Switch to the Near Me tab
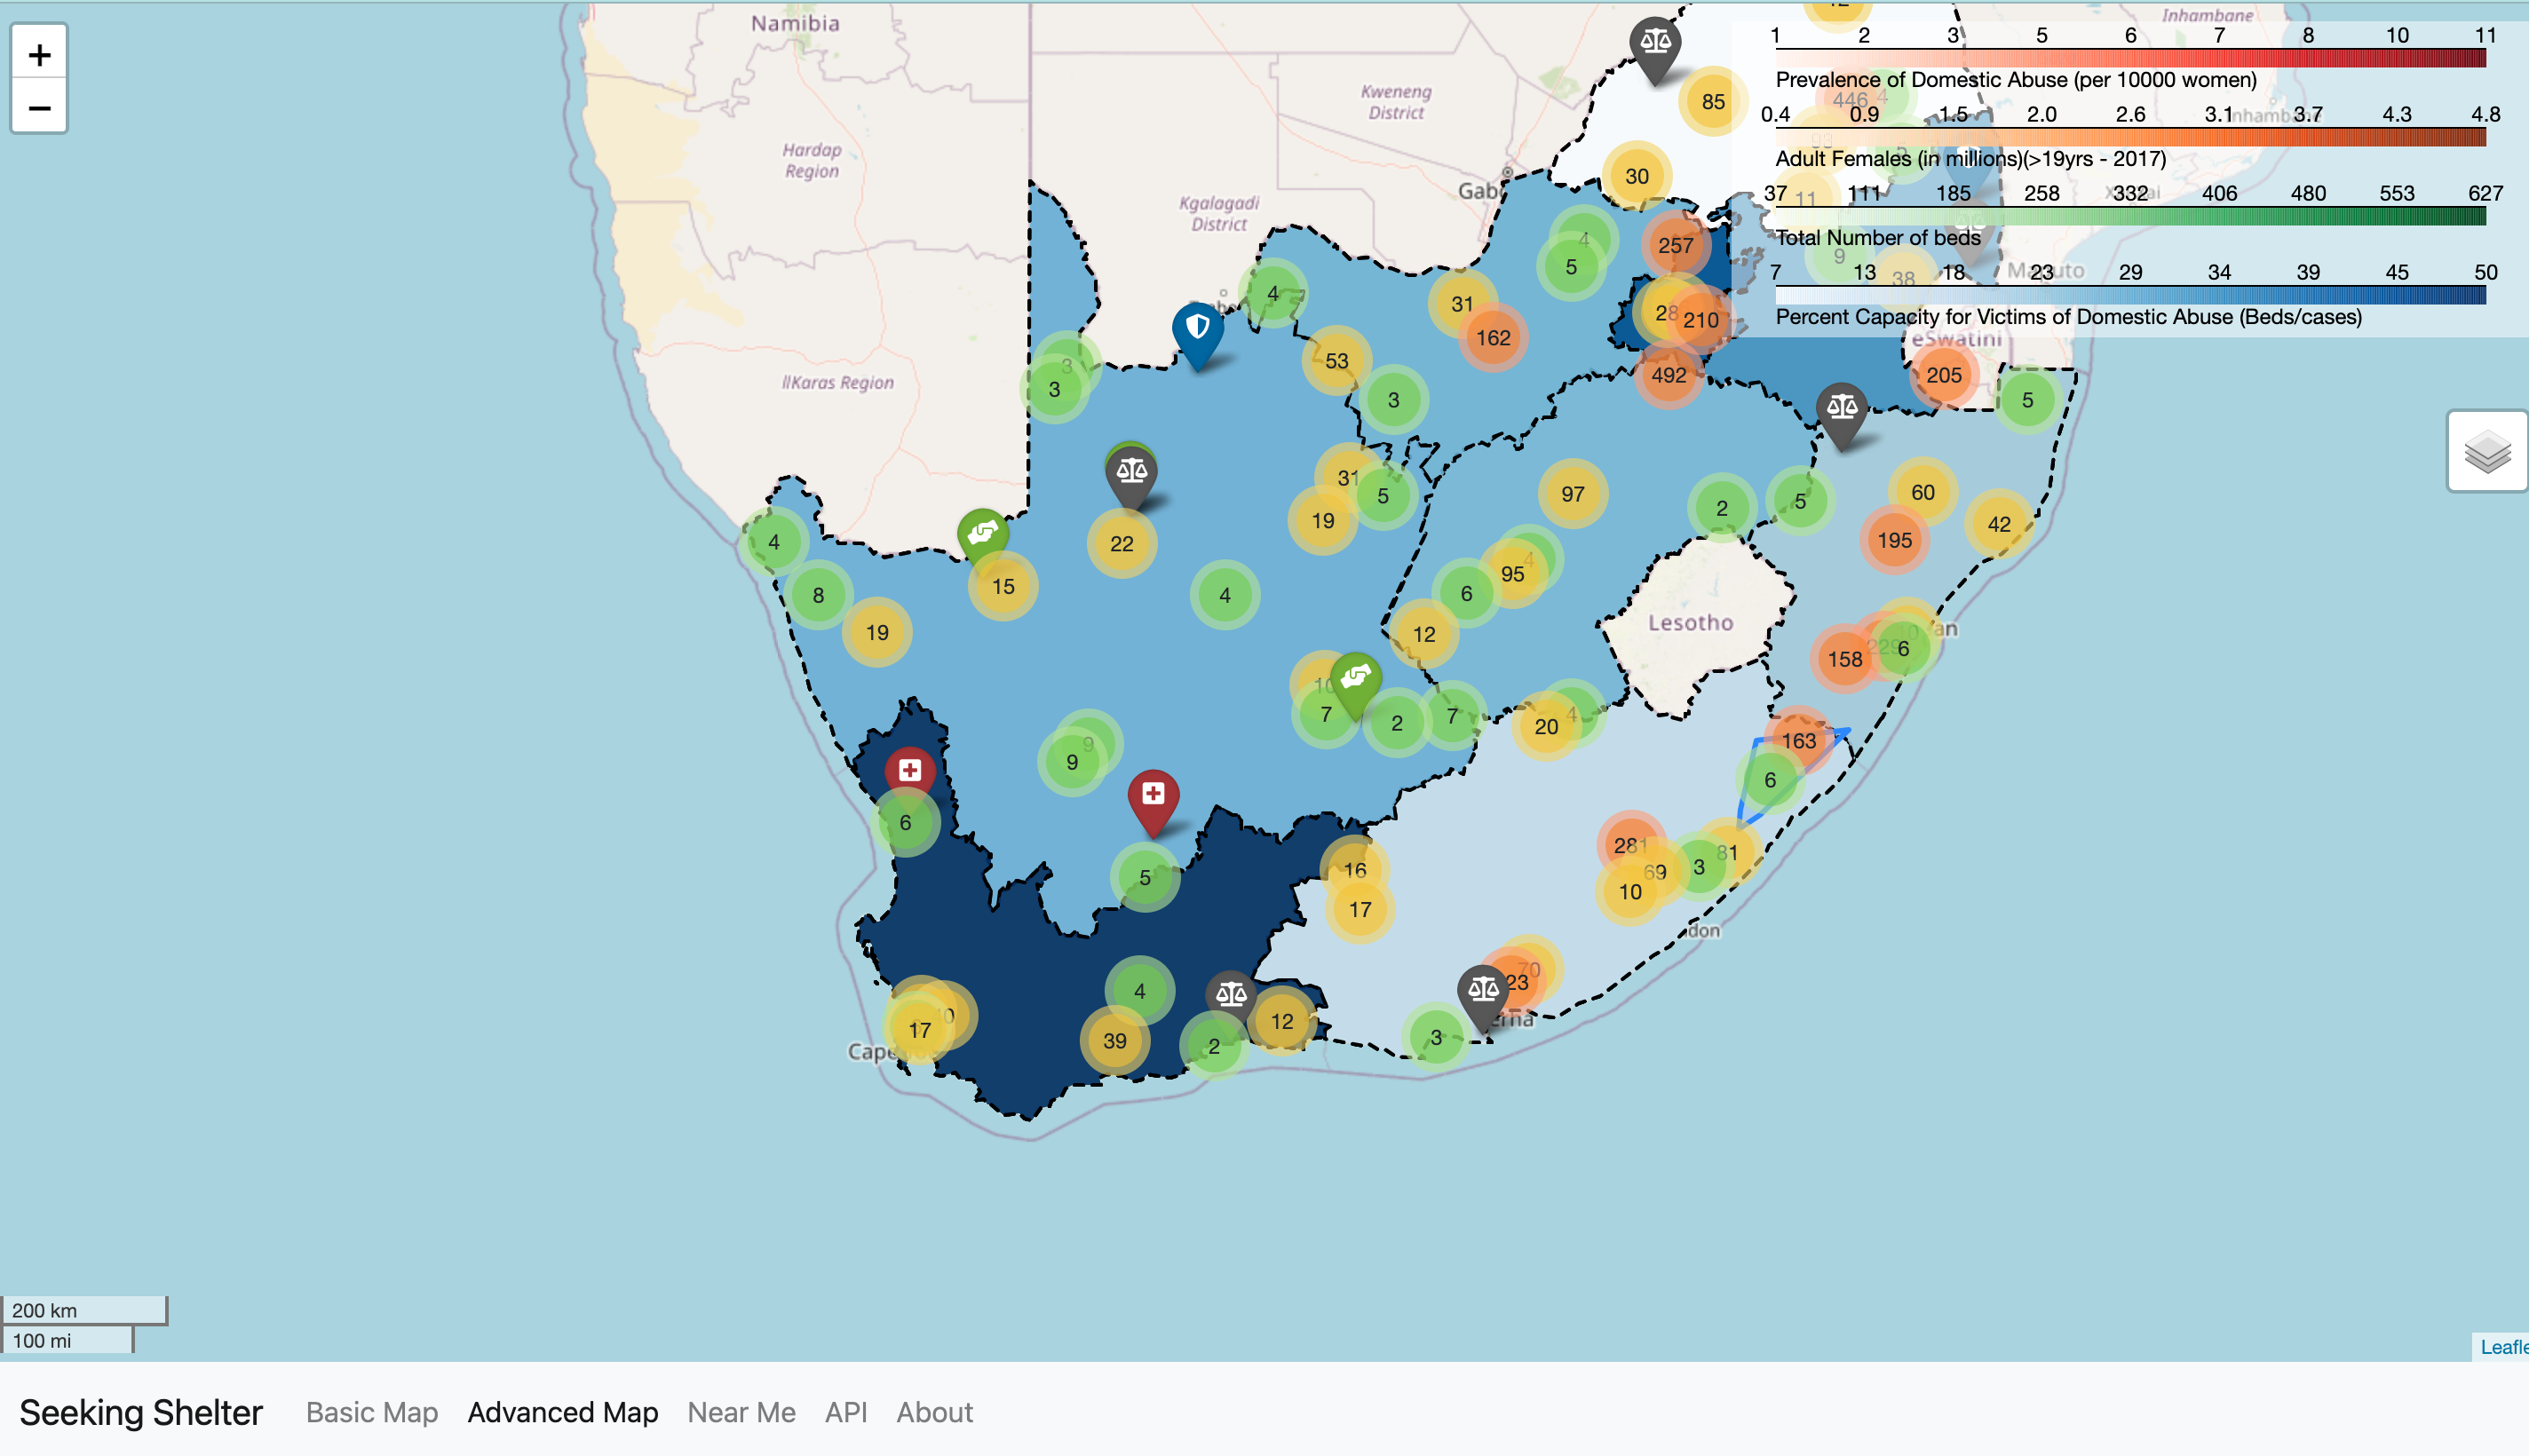 [x=741, y=1412]
